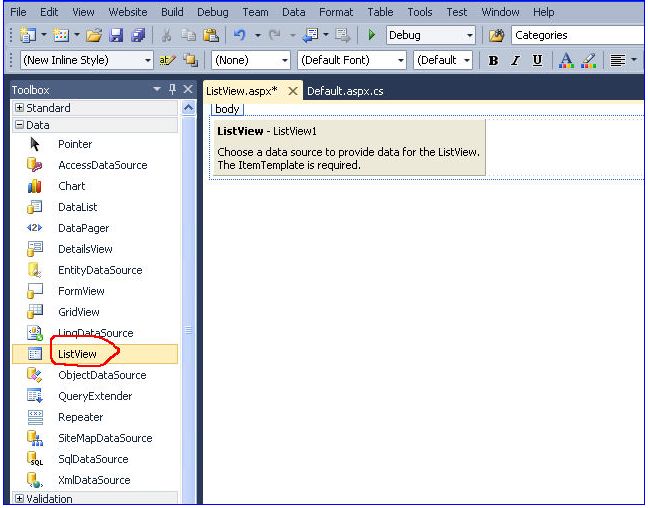
Task: Select the ListView control in Toolbox
Action: pyautogui.click(x=95, y=354)
